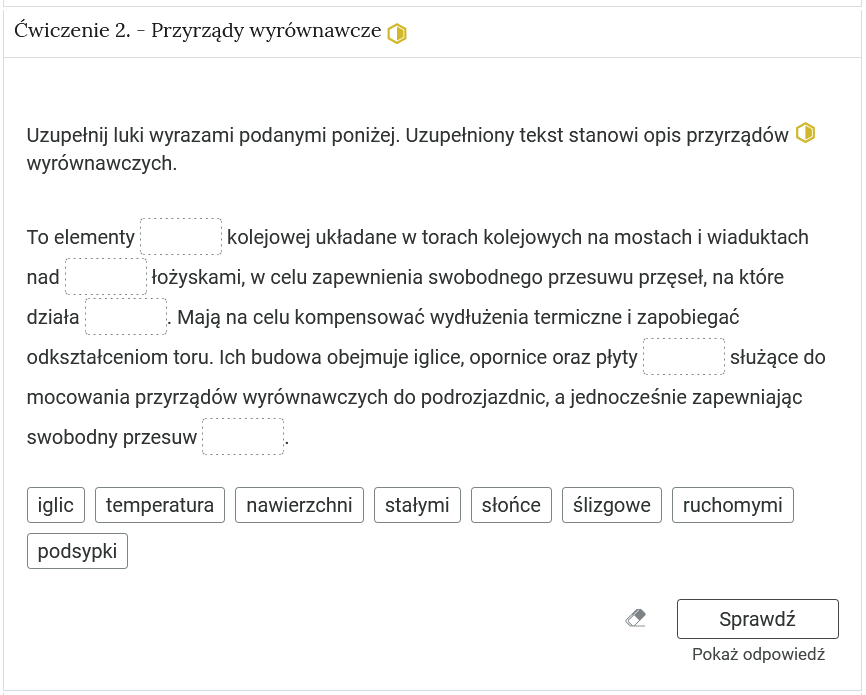Click the blank before 'służące do'
The image size is (866, 695).
point(684,356)
